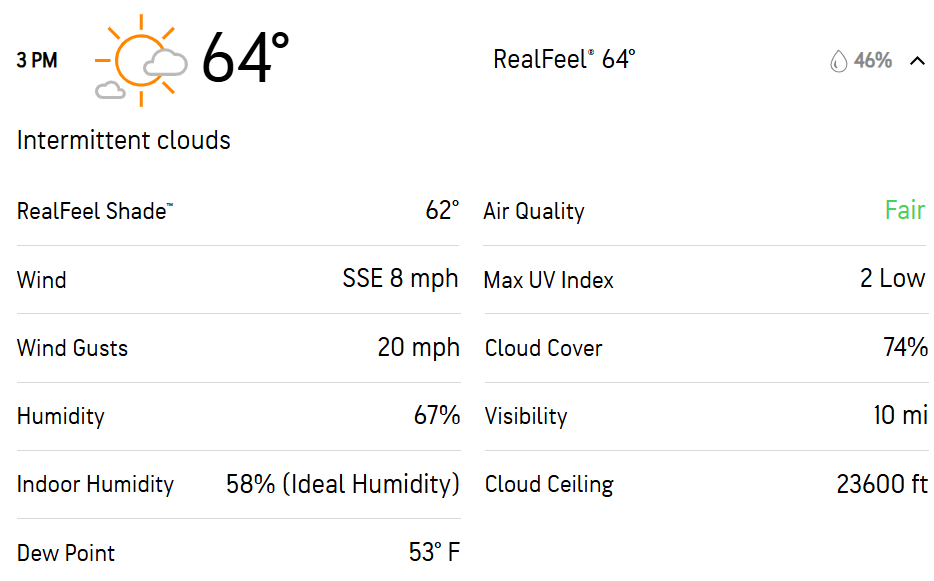Select the 46% precipitation probability

(x=873, y=60)
